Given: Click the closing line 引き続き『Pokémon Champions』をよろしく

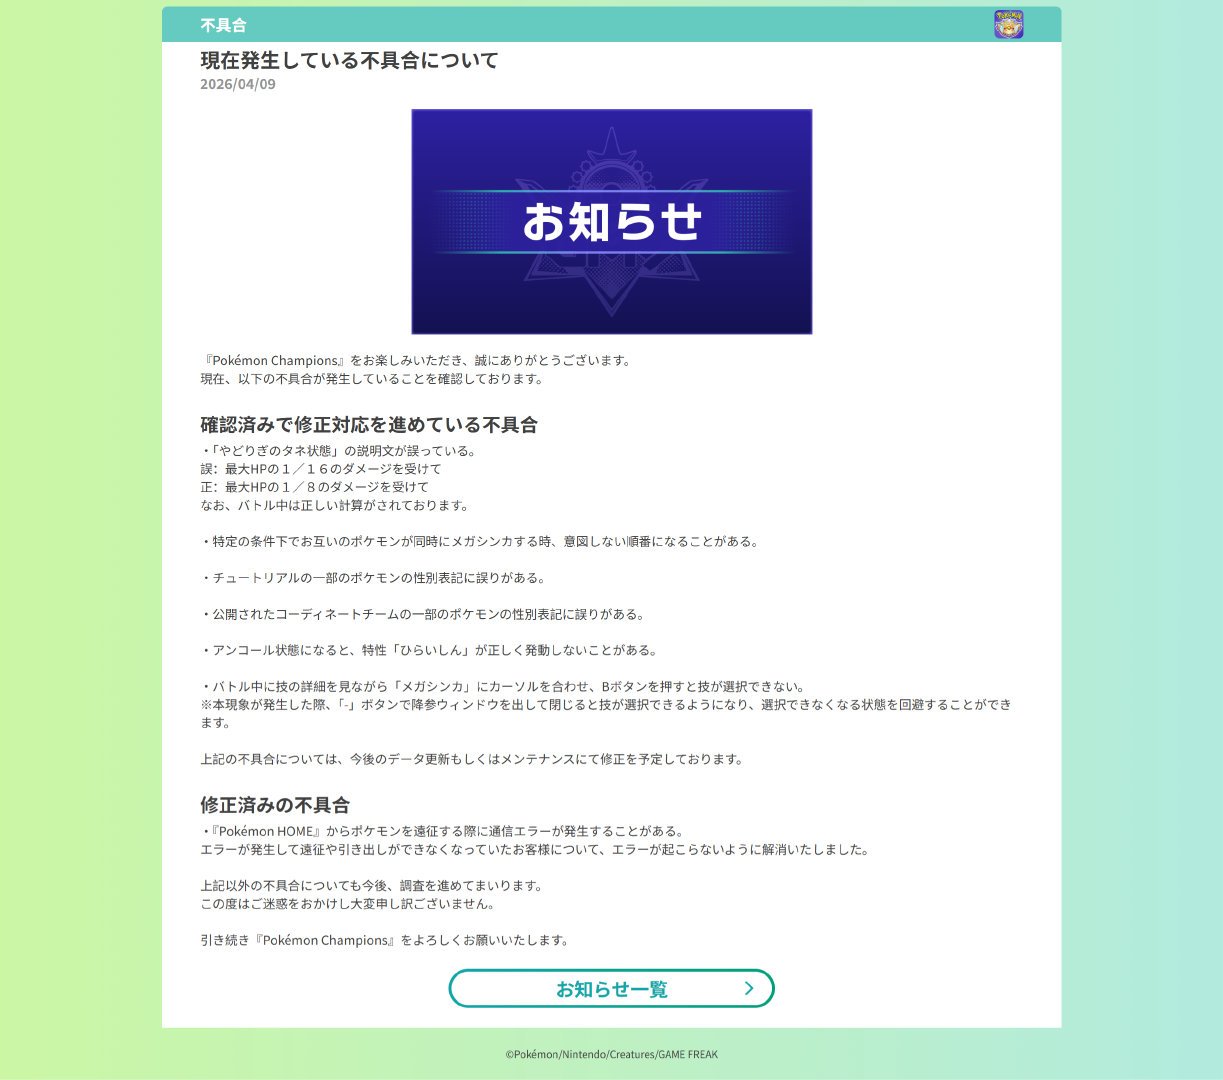Looking at the screenshot, I should tap(385, 940).
